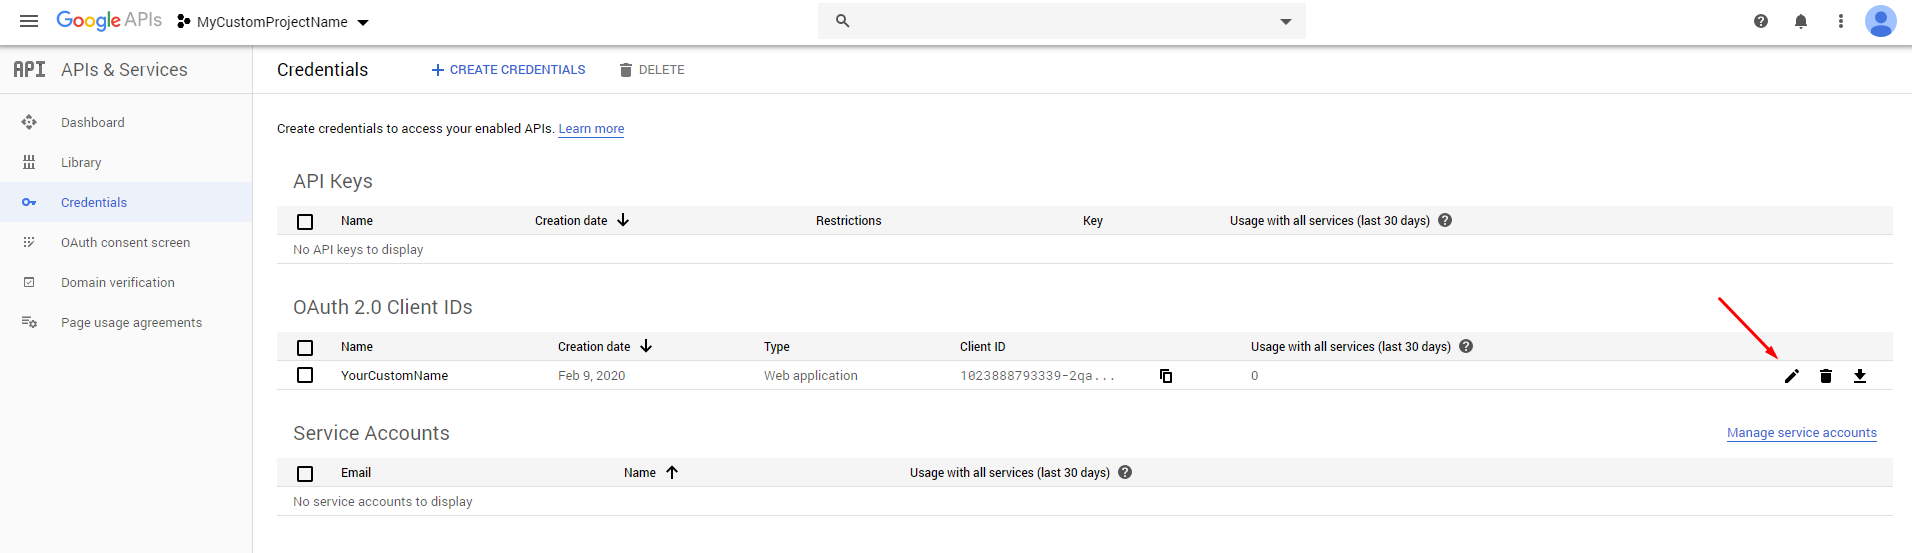Open OAuth consent screen page

(125, 242)
